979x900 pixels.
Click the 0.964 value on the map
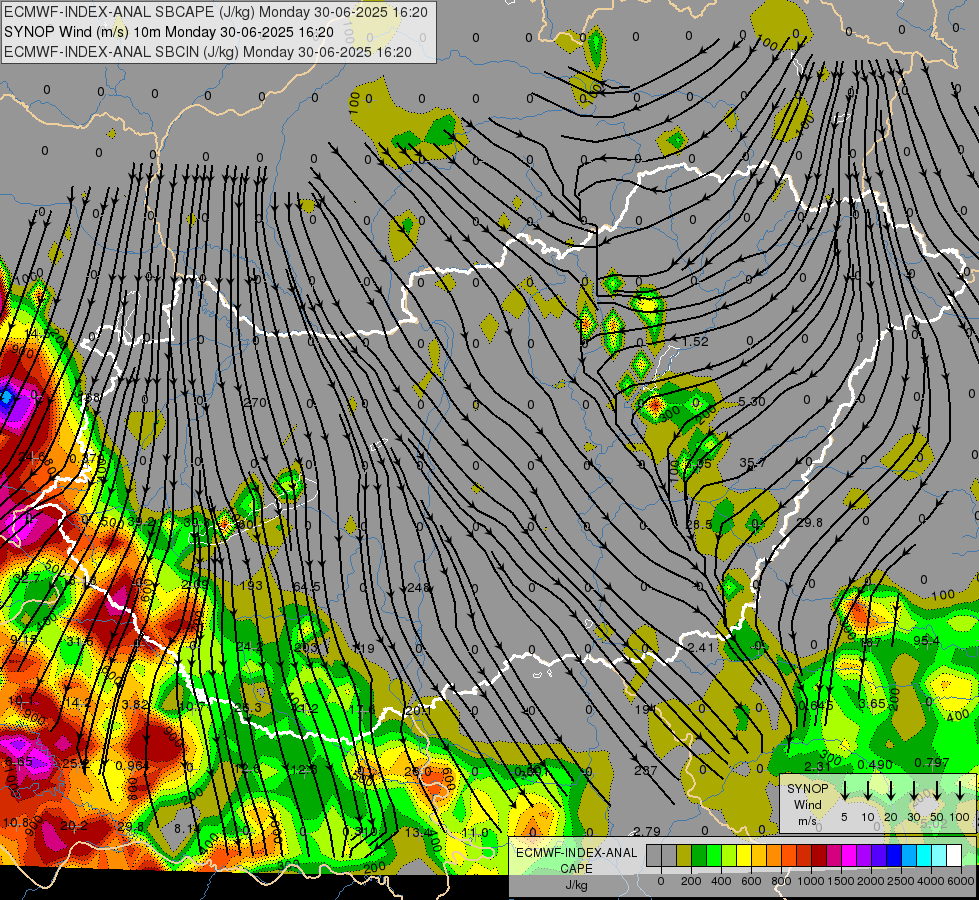pos(132,766)
